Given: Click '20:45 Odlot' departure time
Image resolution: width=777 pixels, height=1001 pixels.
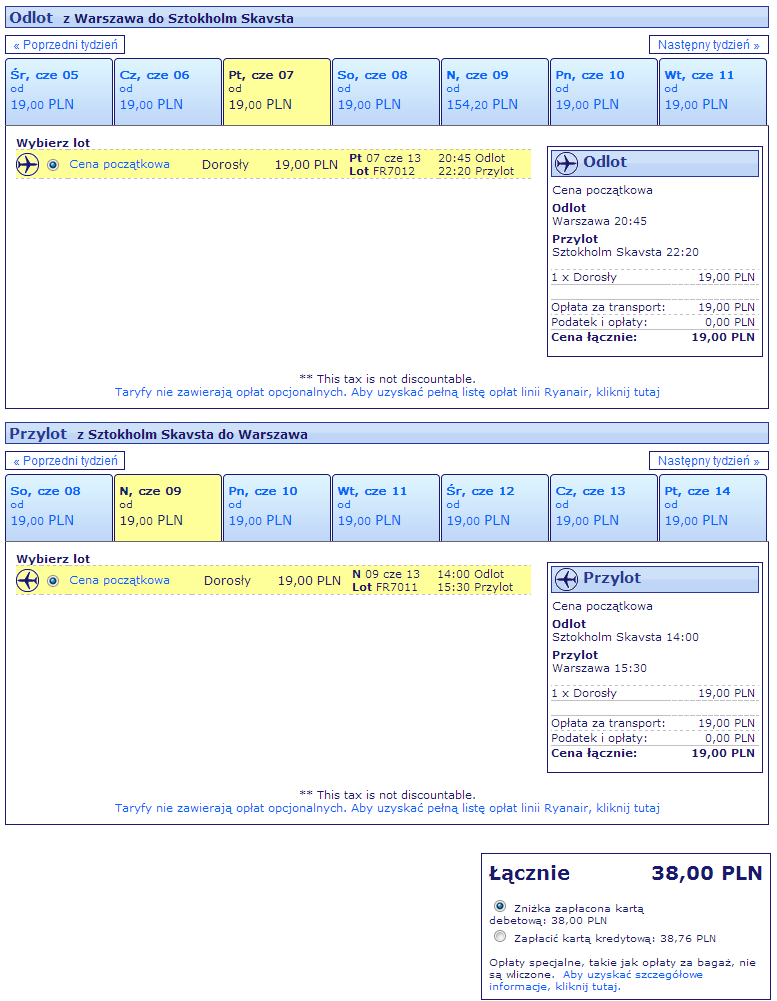Looking at the screenshot, I should 471,158.
